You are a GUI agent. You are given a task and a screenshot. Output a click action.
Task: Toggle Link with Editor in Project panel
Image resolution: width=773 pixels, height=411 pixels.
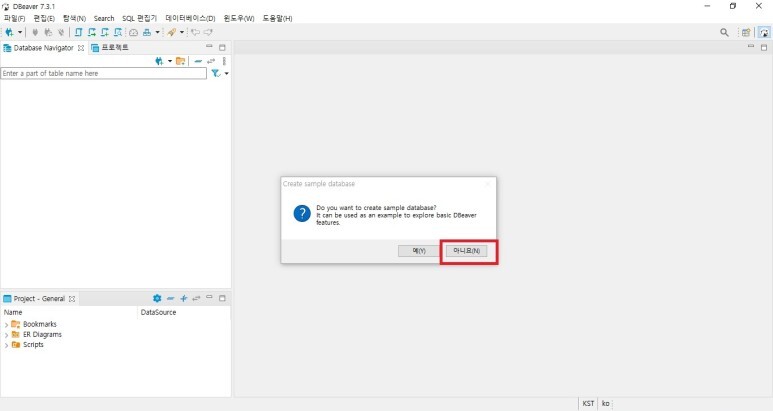pyautogui.click(x=196, y=298)
